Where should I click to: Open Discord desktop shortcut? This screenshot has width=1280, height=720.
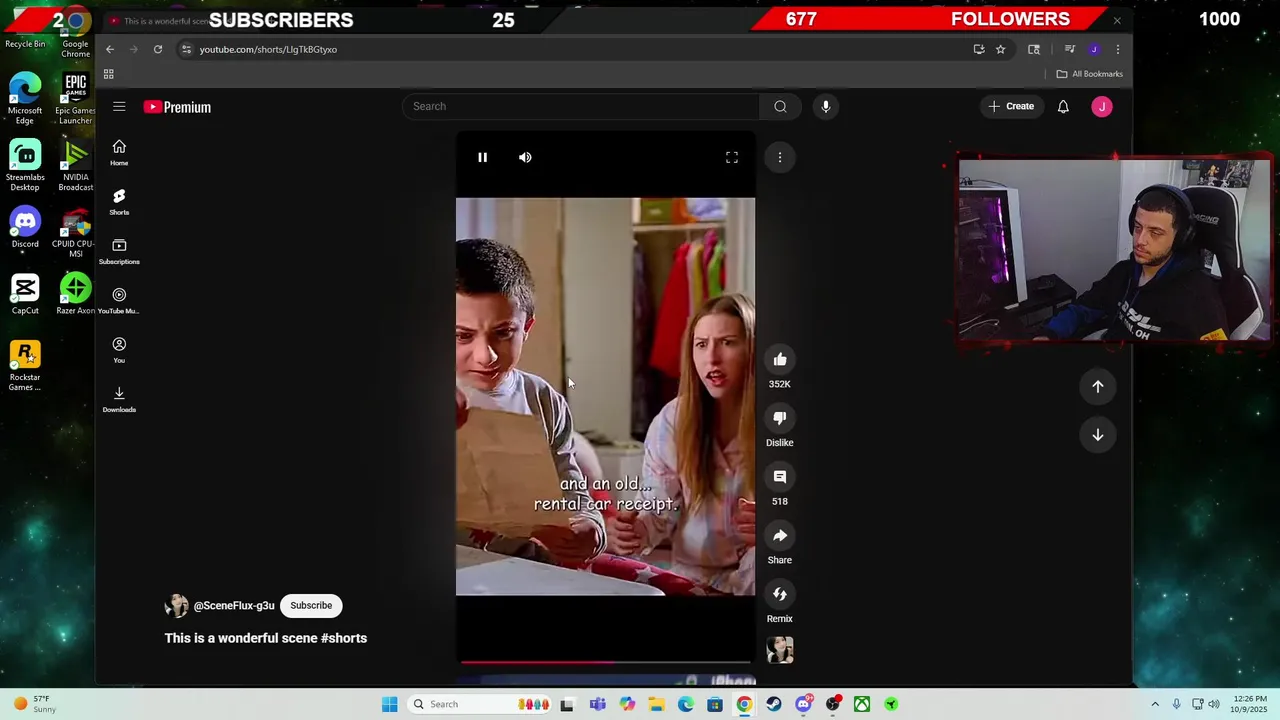pyautogui.click(x=25, y=228)
